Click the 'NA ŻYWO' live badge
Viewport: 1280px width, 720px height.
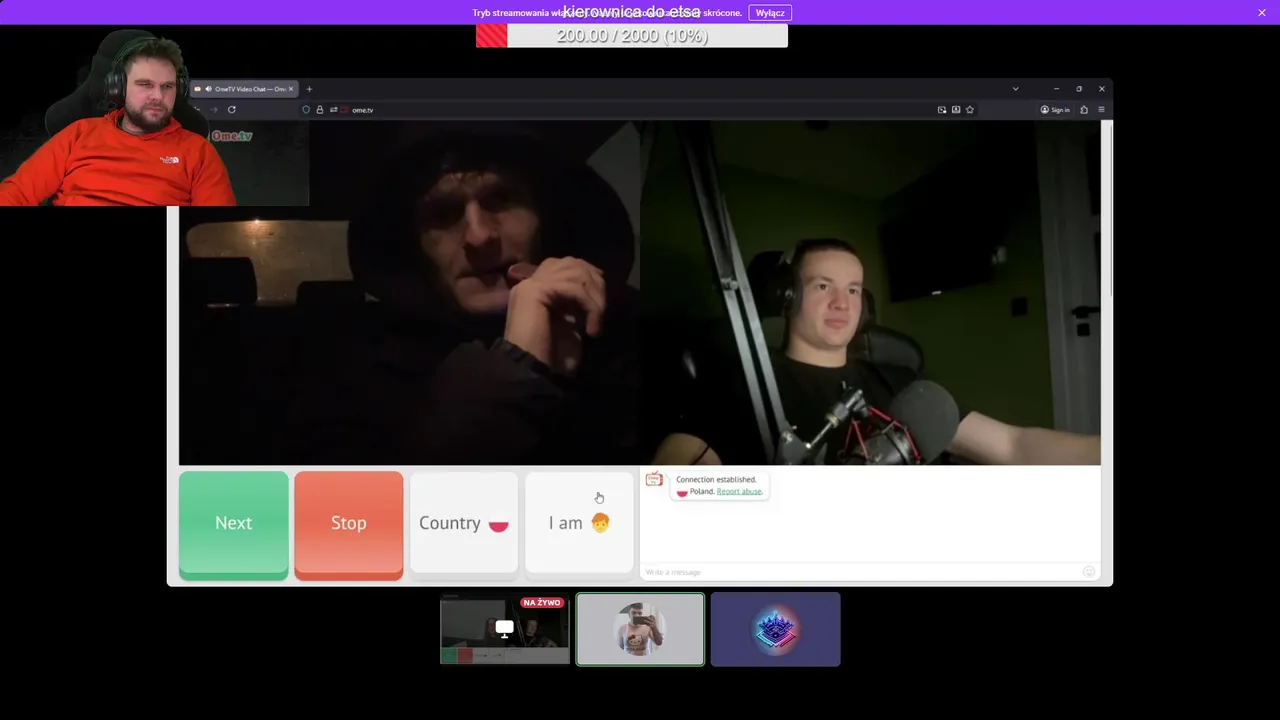tap(542, 603)
